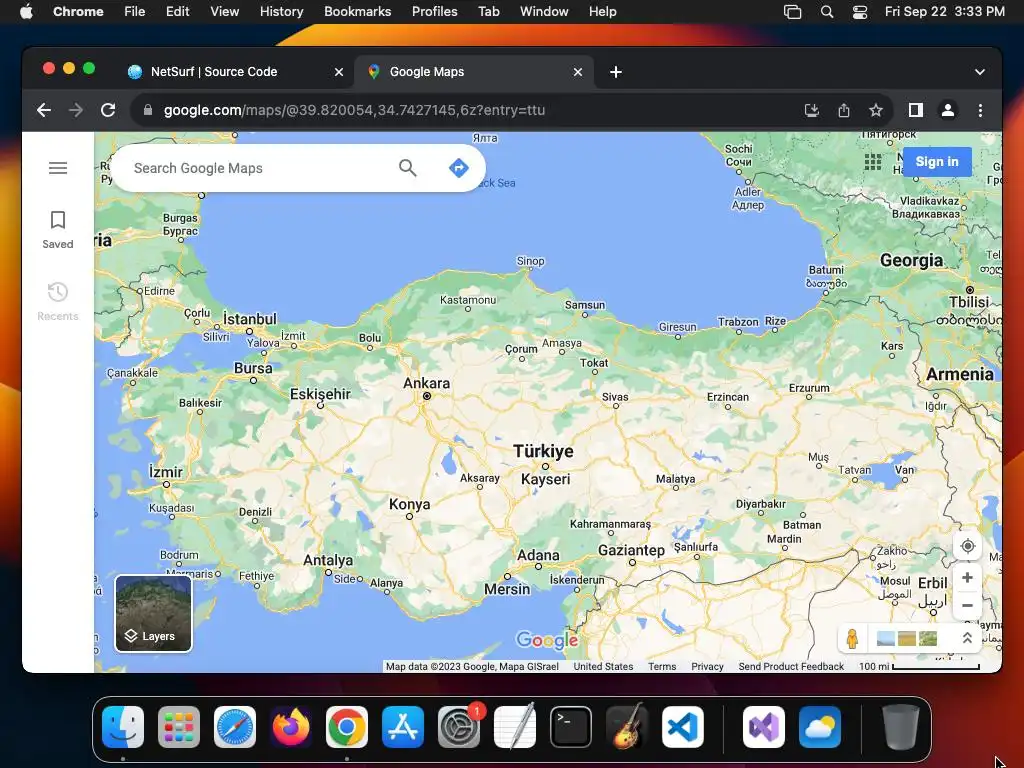Activate the Street View pegman
The width and height of the screenshot is (1024, 768).
852,639
